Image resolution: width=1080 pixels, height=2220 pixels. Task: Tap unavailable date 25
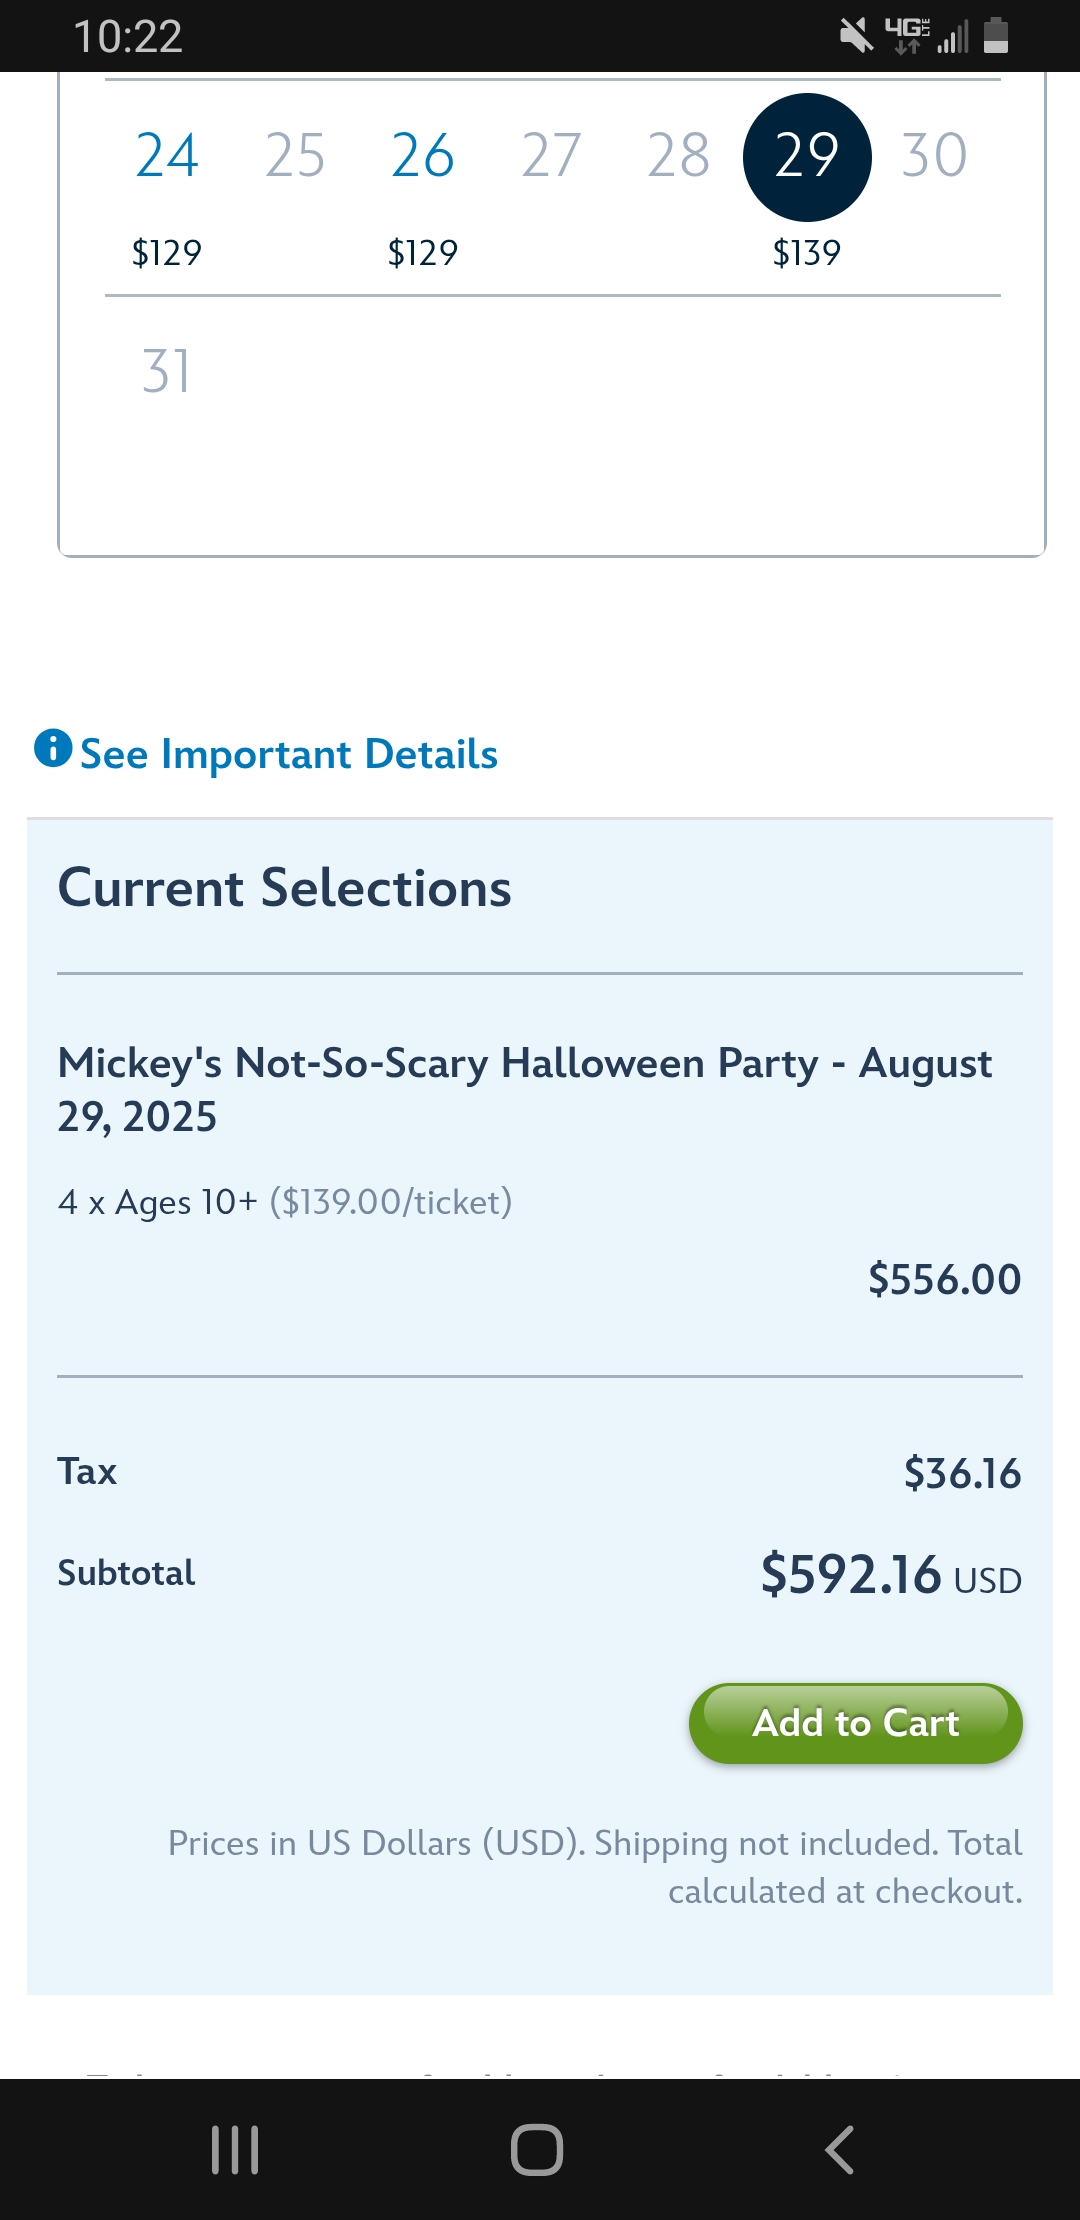(x=295, y=156)
